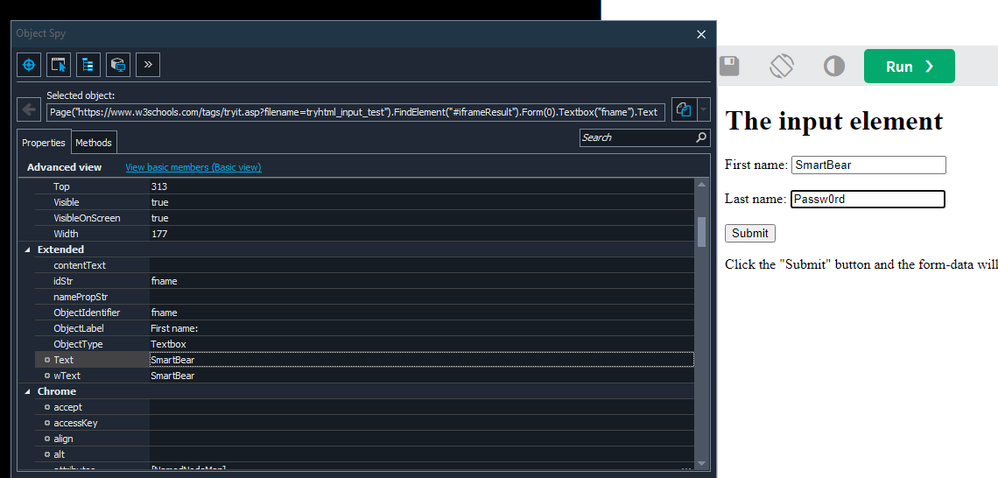
Task: Click the ObjectType value Textbox
Action: pyautogui.click(x=169, y=344)
